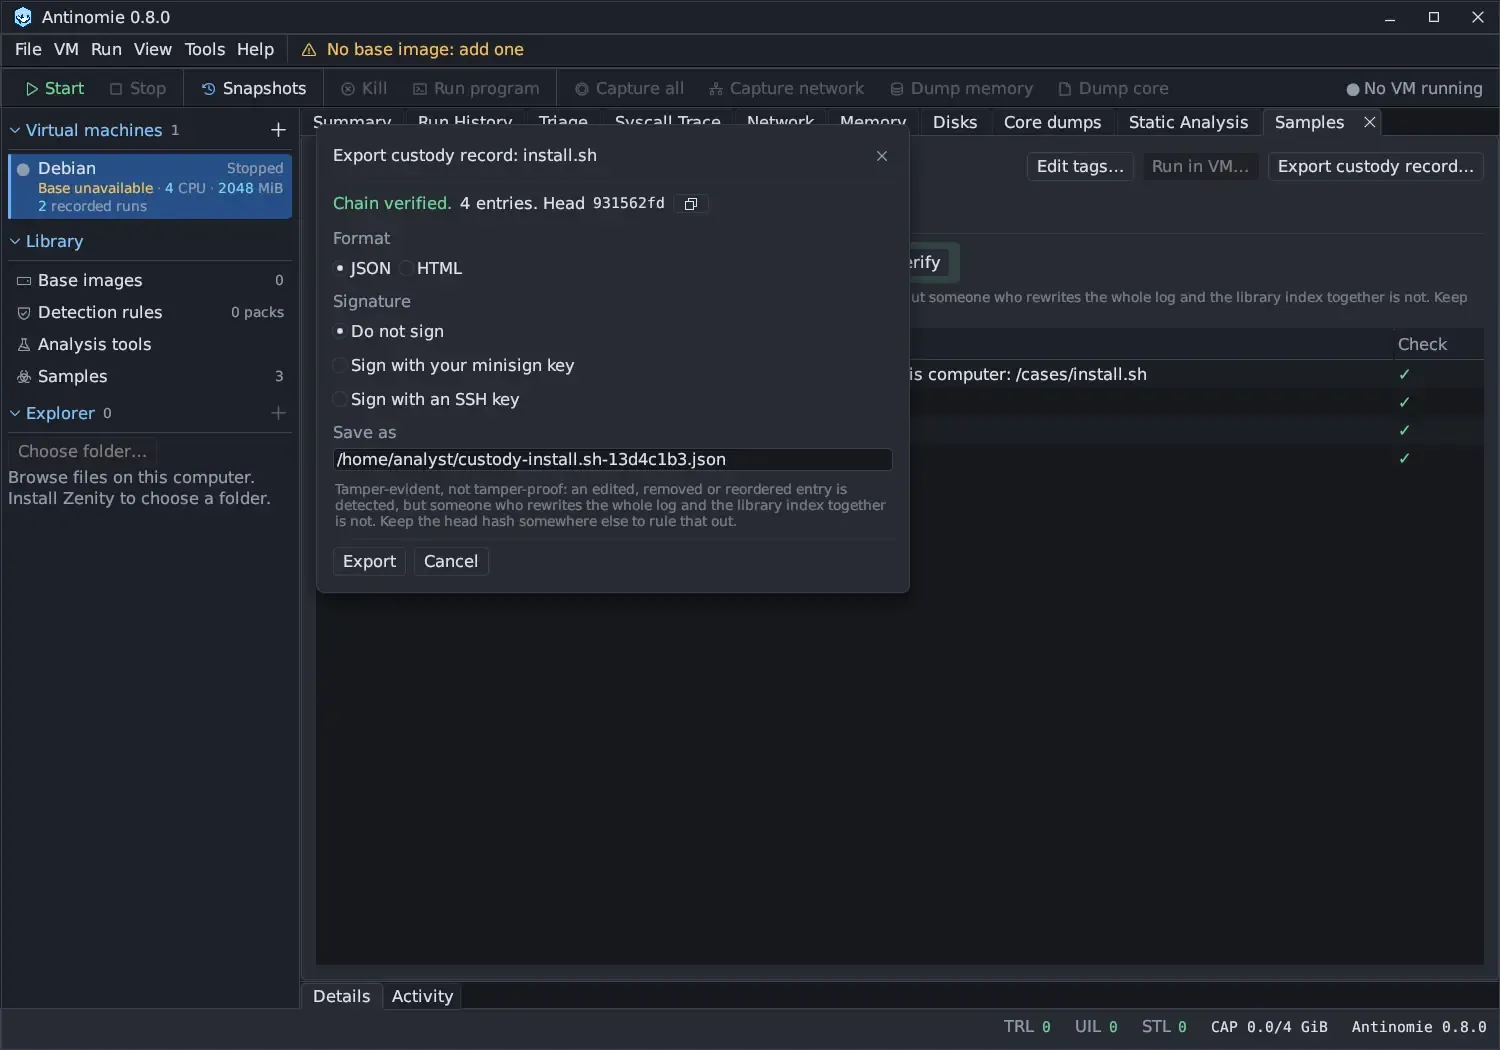The width and height of the screenshot is (1500, 1050).
Task: Switch to the Static Analysis tab
Action: click(1188, 122)
